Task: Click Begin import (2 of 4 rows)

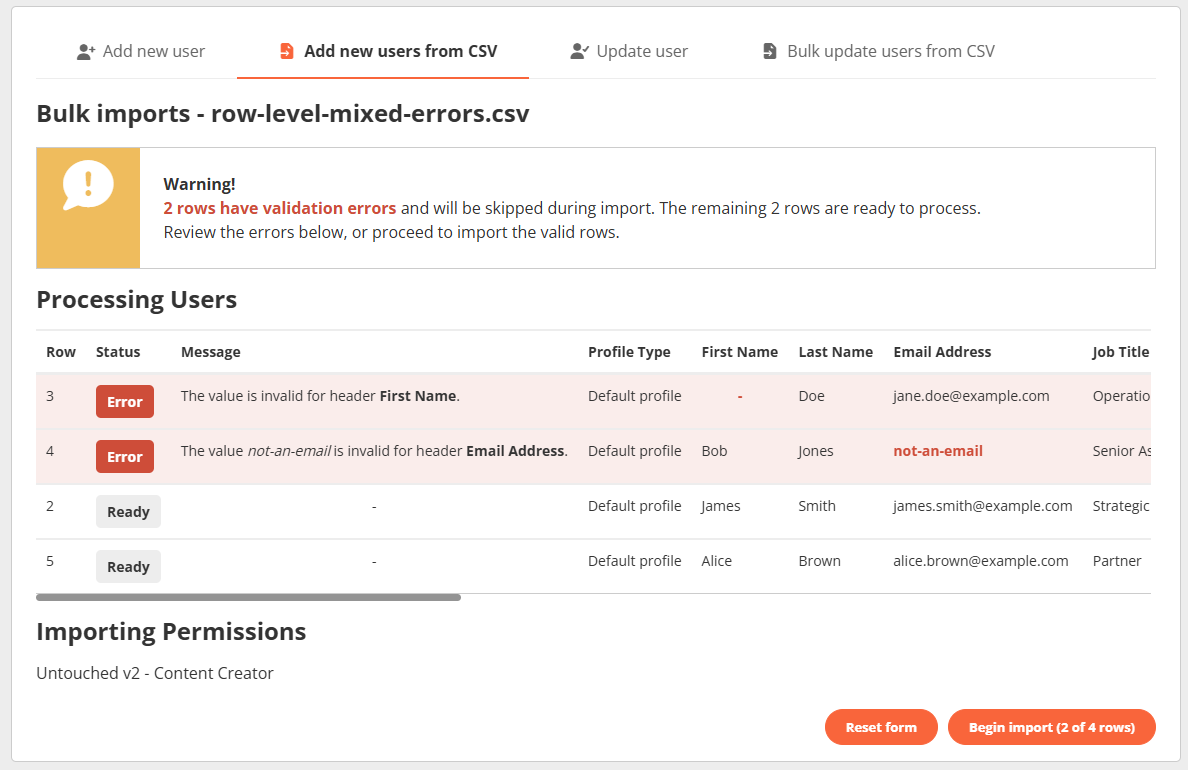Action: (1052, 727)
